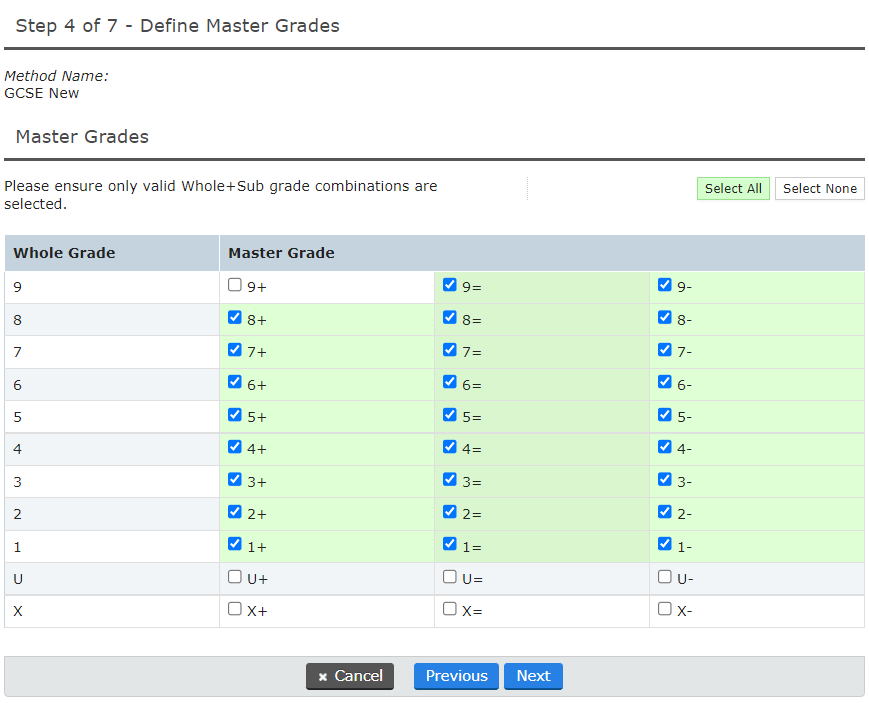This screenshot has width=869, height=703.
Task: Proceed using the Next button
Action: coord(533,676)
